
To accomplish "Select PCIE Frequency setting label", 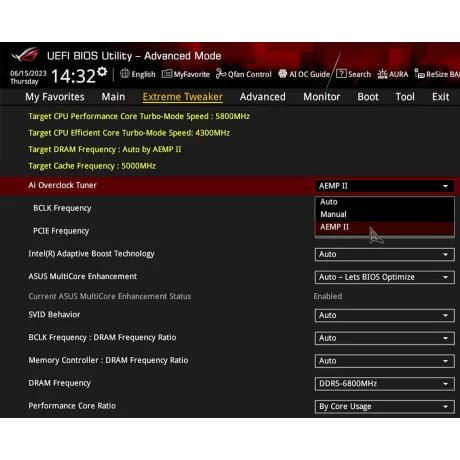I will [61, 231].
